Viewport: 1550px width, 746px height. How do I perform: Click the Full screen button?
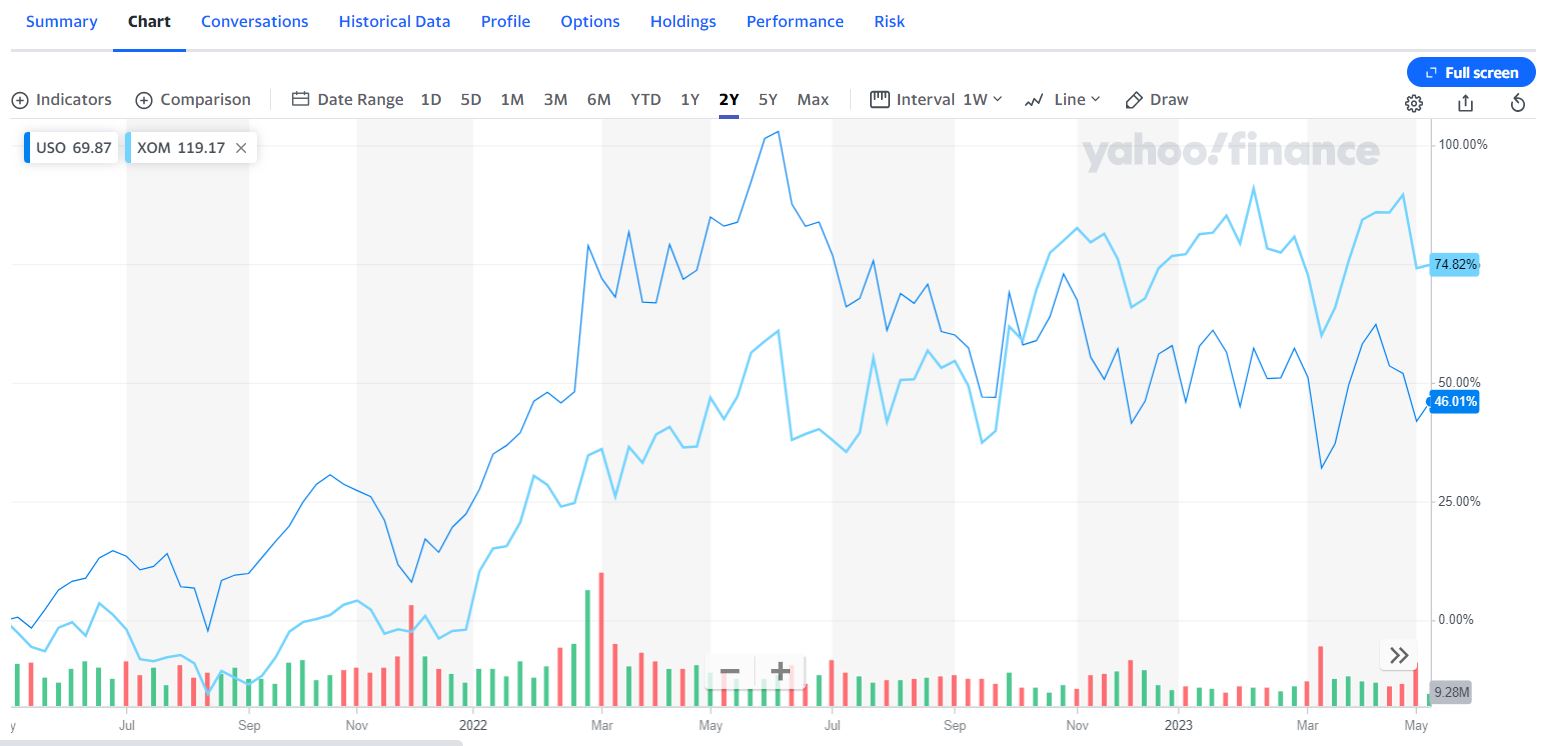pos(1471,72)
